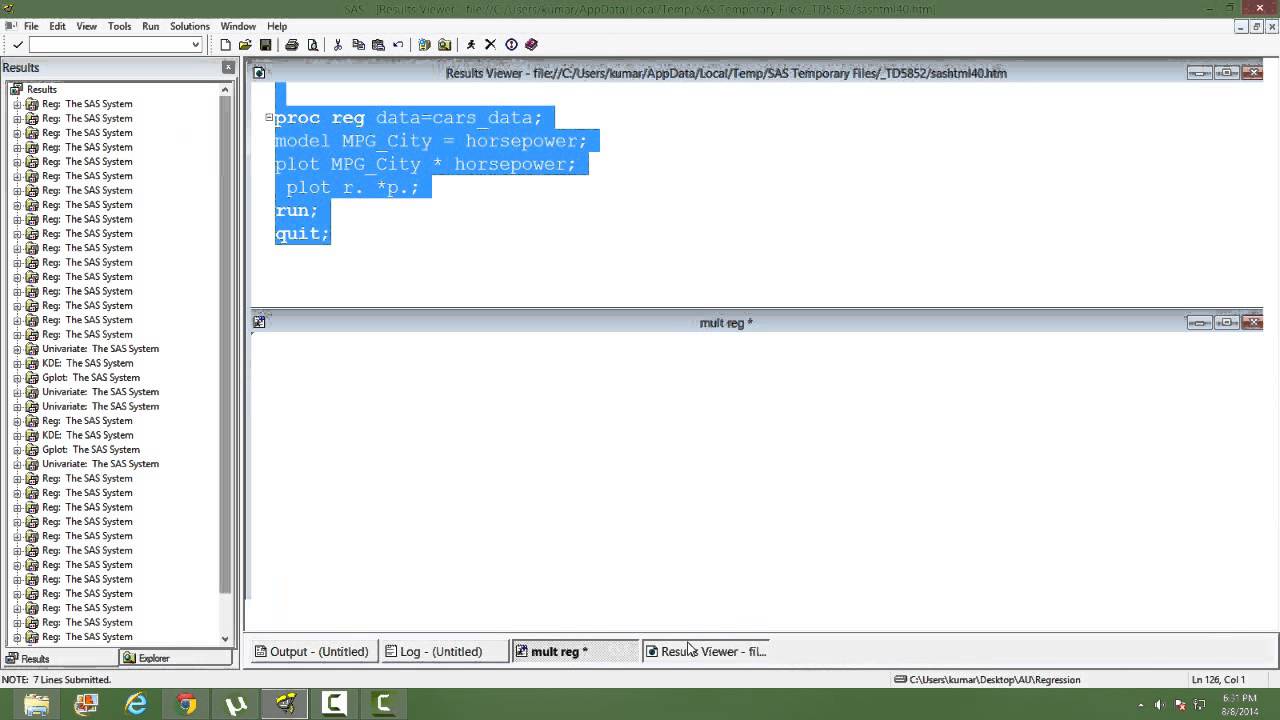Switch to the Results Viewer window tab
The width and height of the screenshot is (1280, 720).
pos(706,651)
